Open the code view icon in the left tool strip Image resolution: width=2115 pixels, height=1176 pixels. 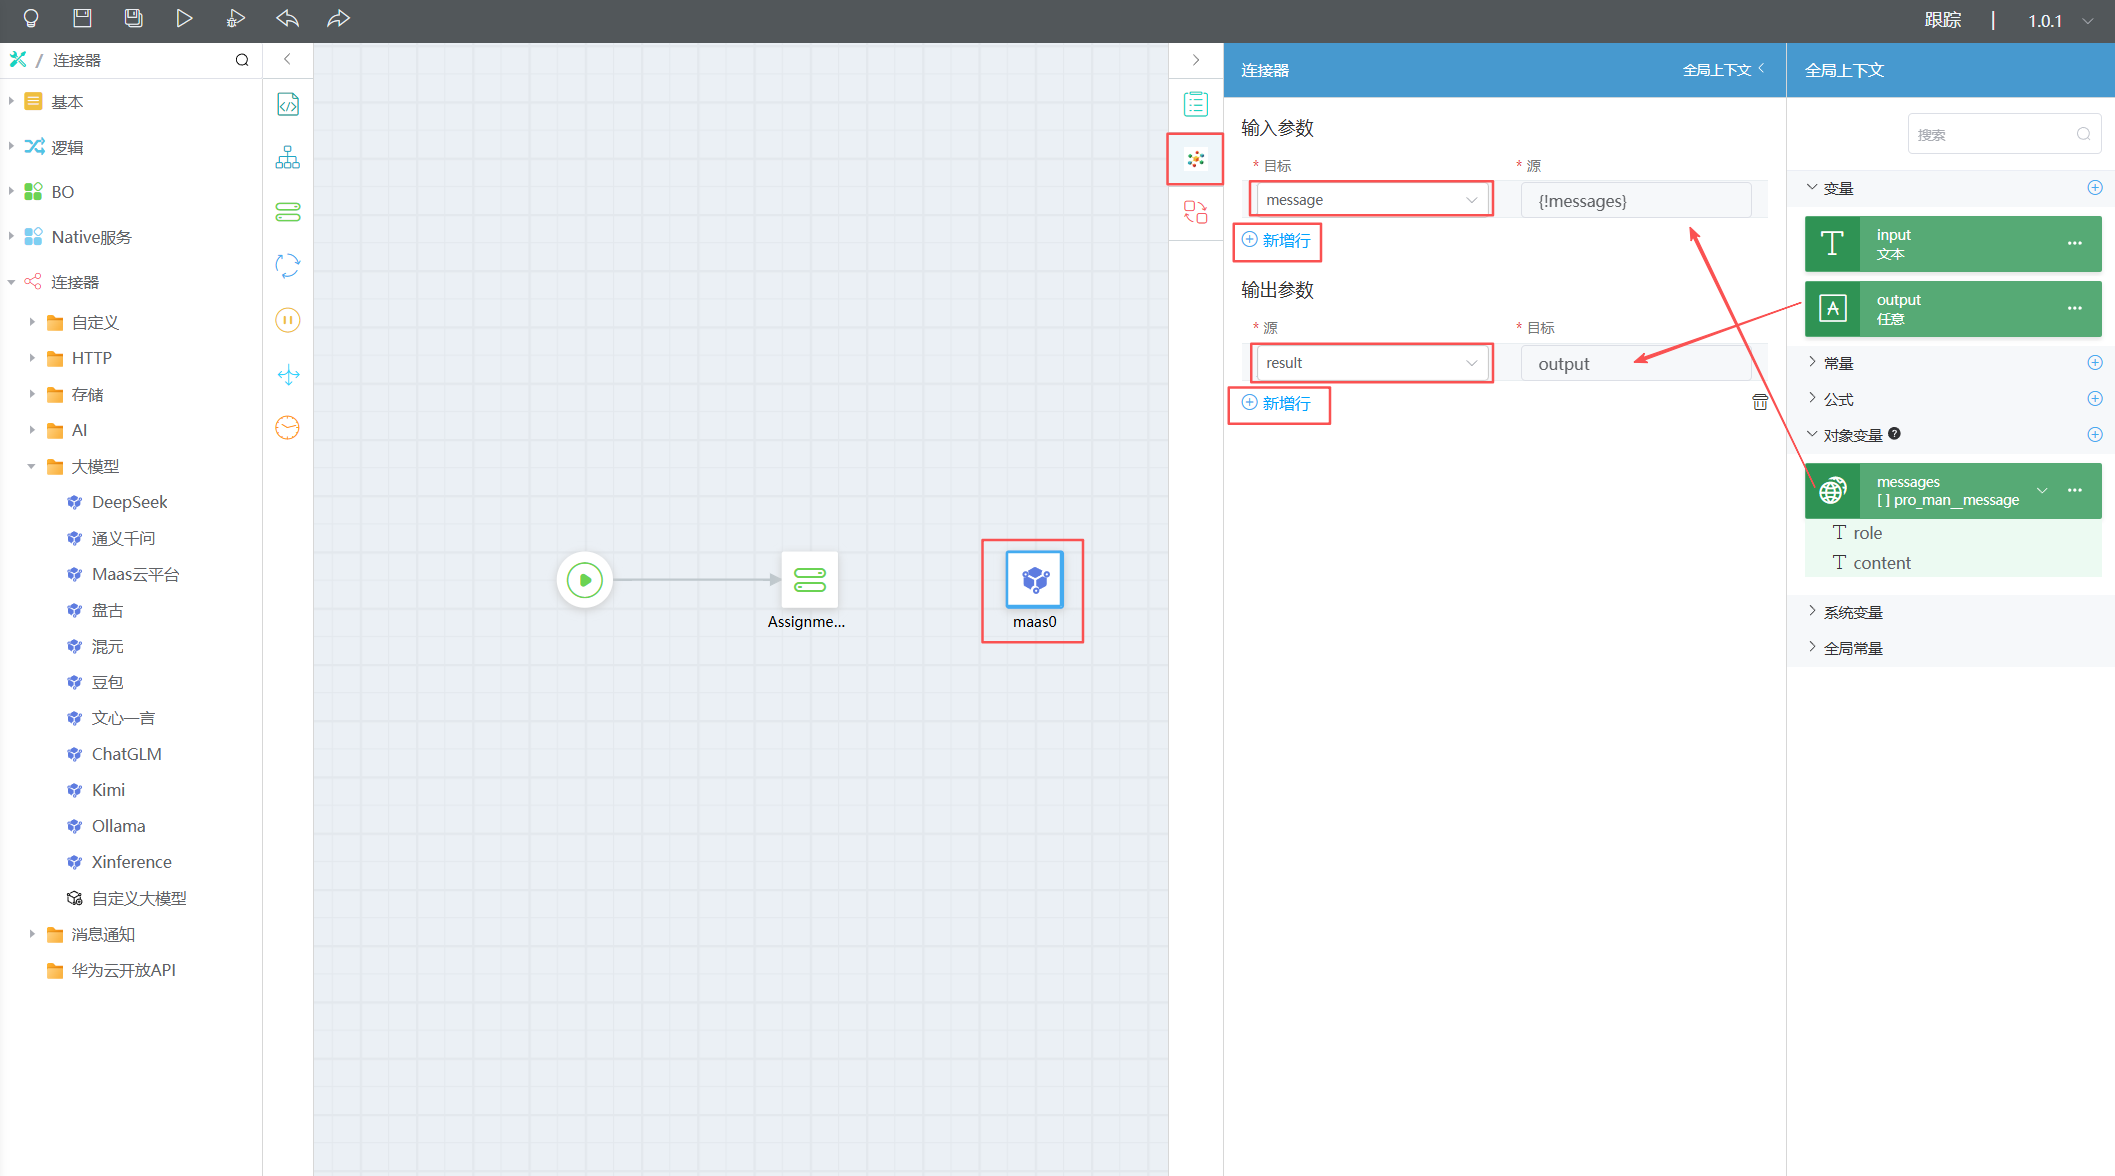(x=288, y=105)
